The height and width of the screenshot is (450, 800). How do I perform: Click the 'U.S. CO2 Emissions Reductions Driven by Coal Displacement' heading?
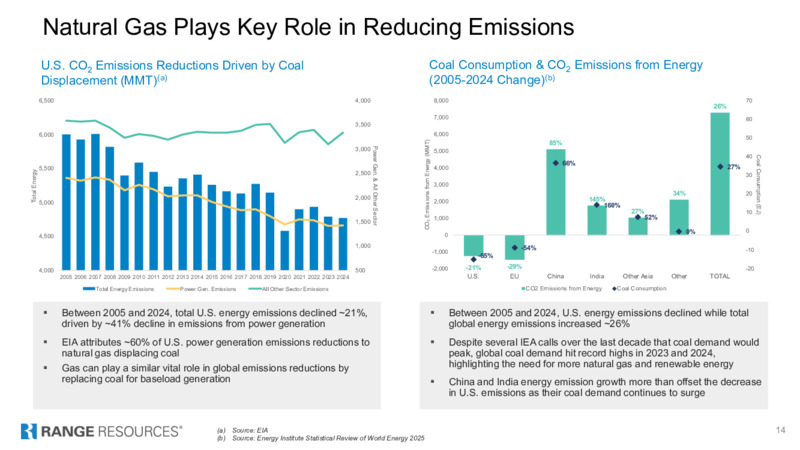tap(172, 73)
